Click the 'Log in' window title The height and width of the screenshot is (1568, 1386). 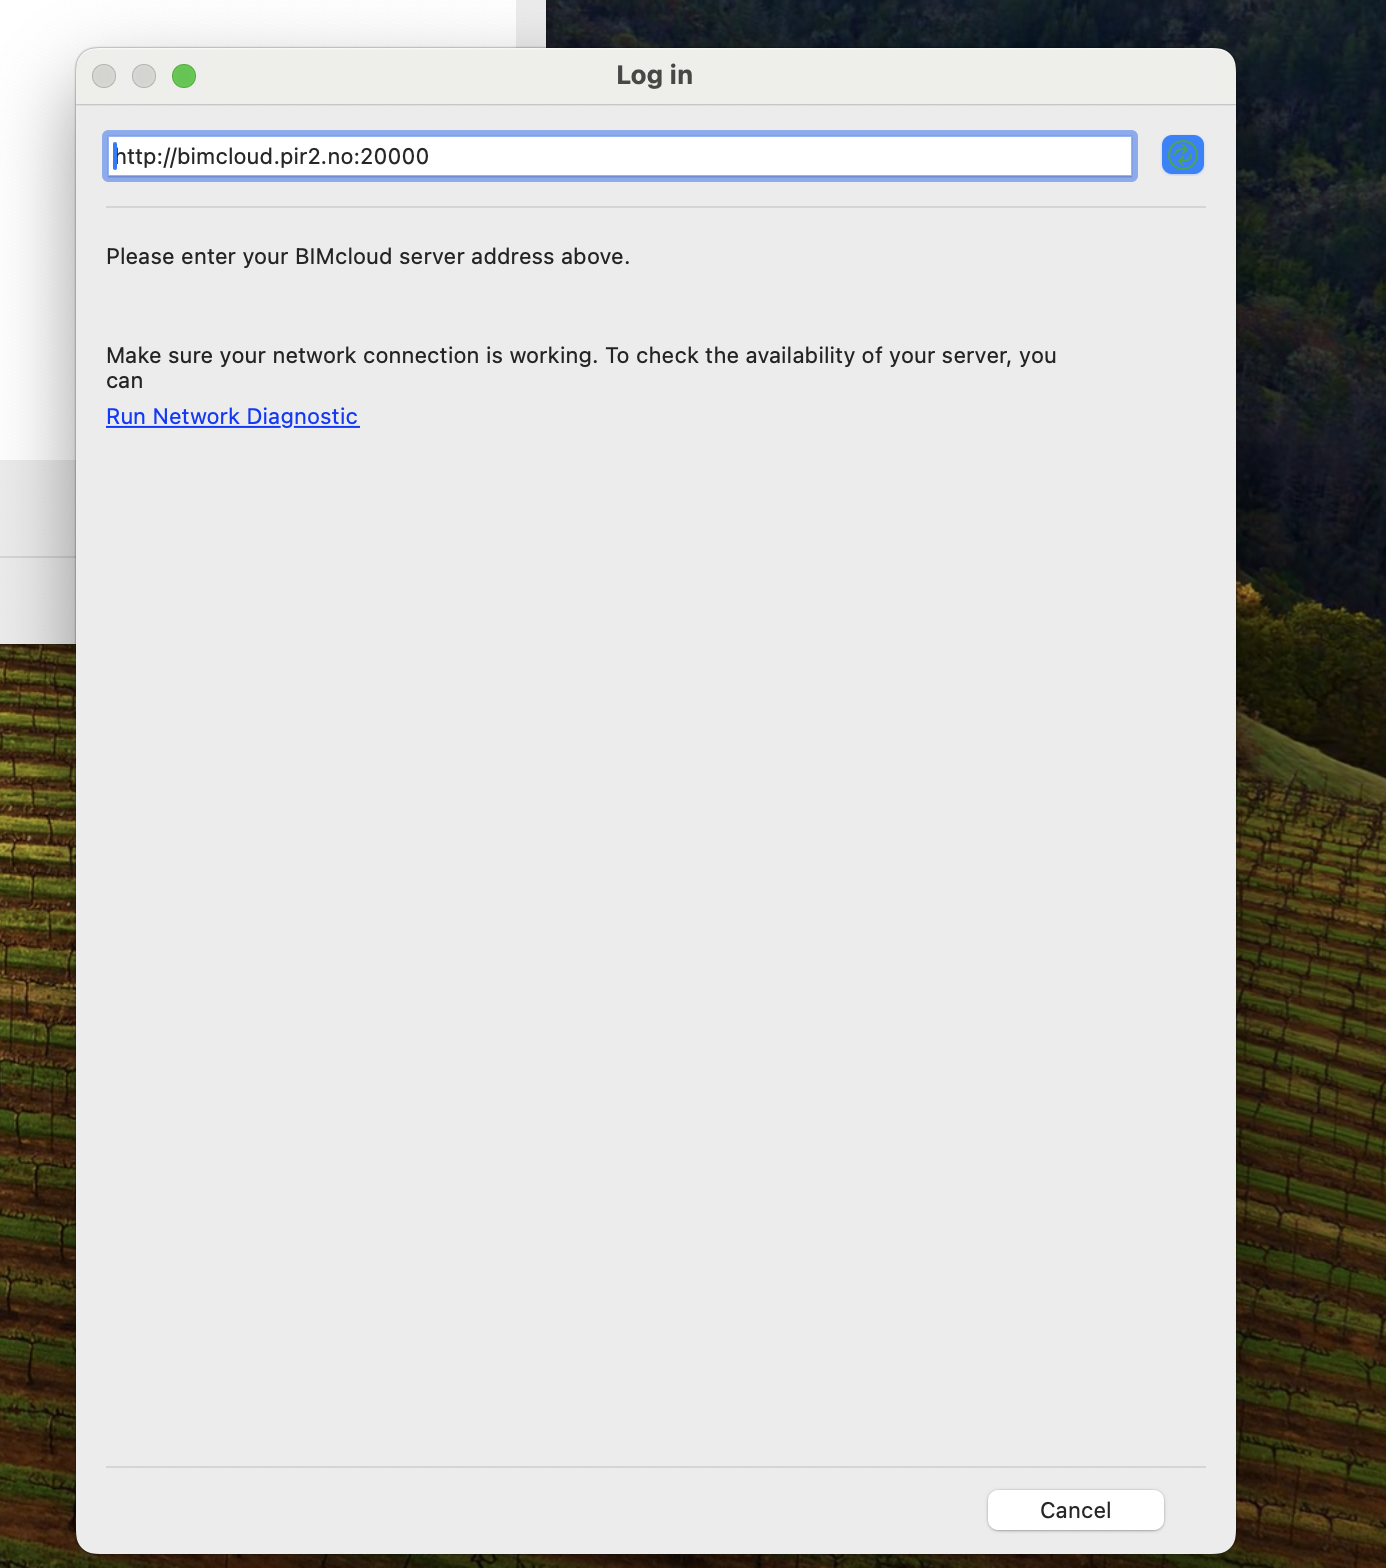click(654, 76)
